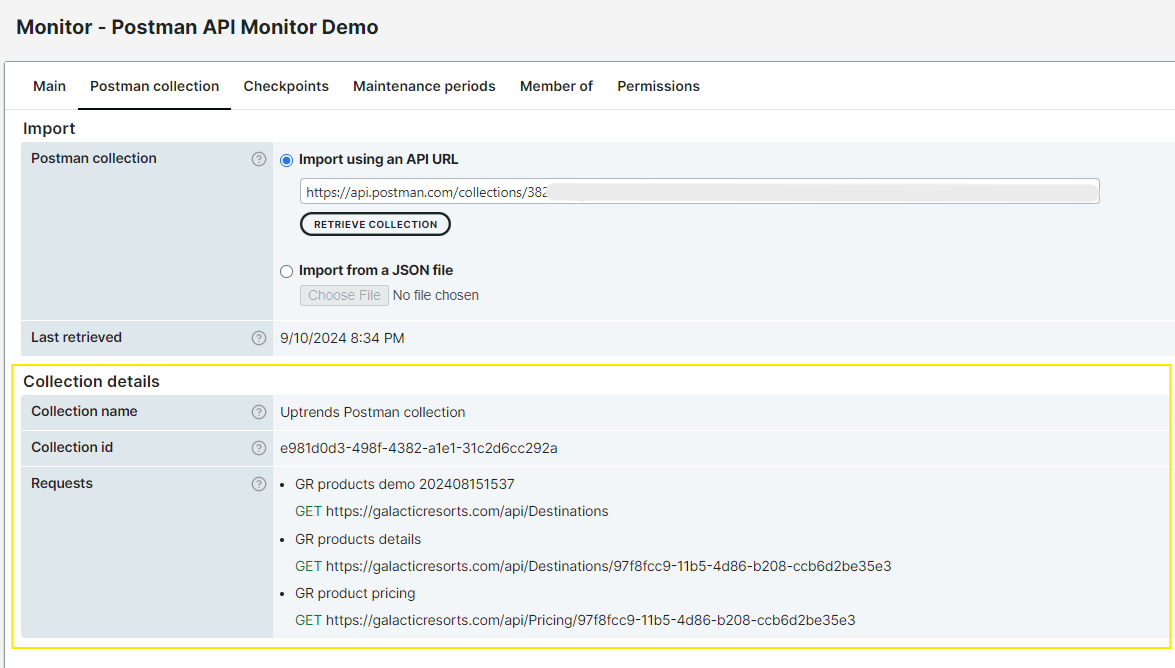The width and height of the screenshot is (1175, 668).
Task: View the Member of tab
Action: click(x=556, y=86)
